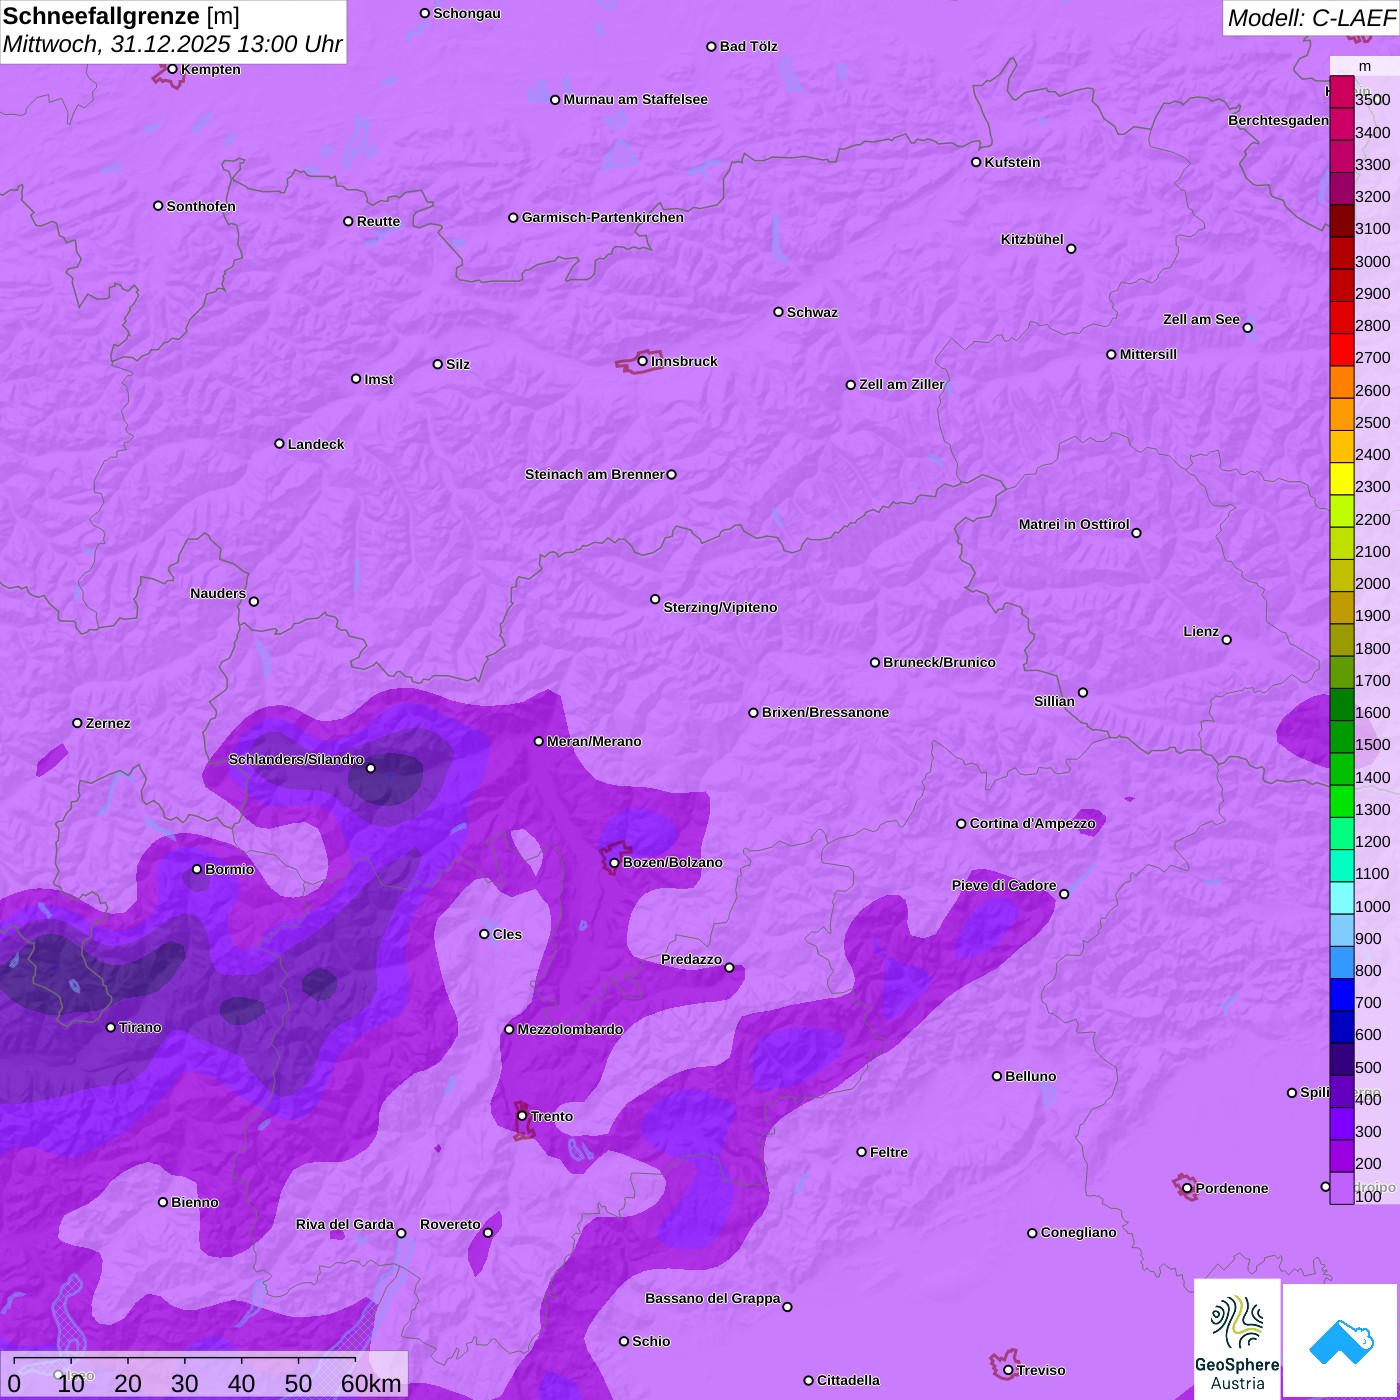Click the Bruneck/Brunico label
Image resolution: width=1400 pixels, height=1400 pixels.
tap(939, 662)
